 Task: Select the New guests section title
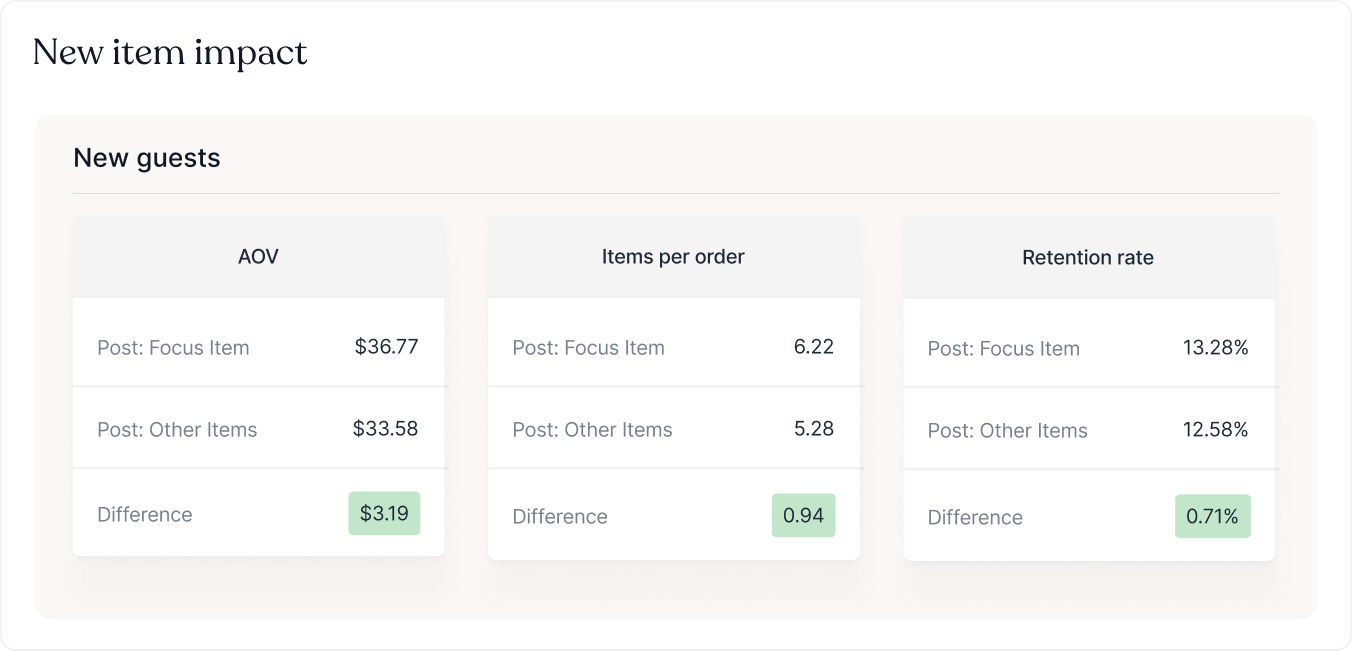(147, 158)
